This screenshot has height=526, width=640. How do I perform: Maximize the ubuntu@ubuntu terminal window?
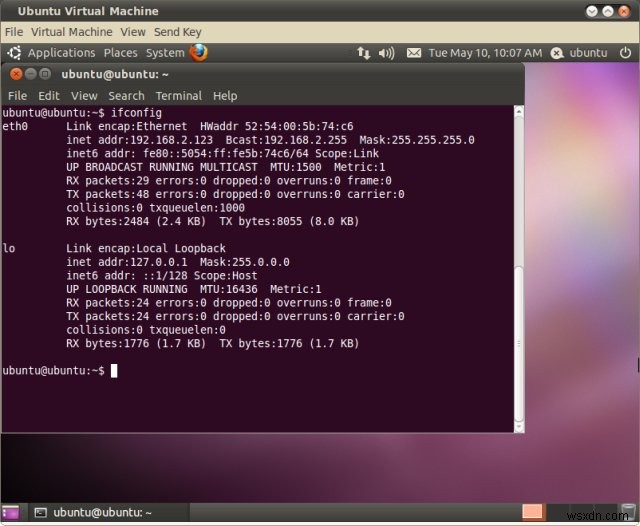tap(45, 74)
